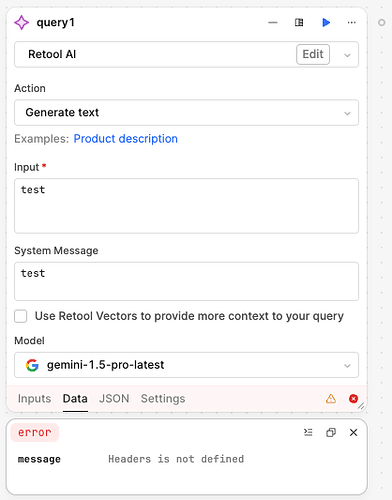Open the gemini-1.5-pro-latest model dropdown
Image resolution: width=392 pixels, height=500 pixels.
pos(186,365)
